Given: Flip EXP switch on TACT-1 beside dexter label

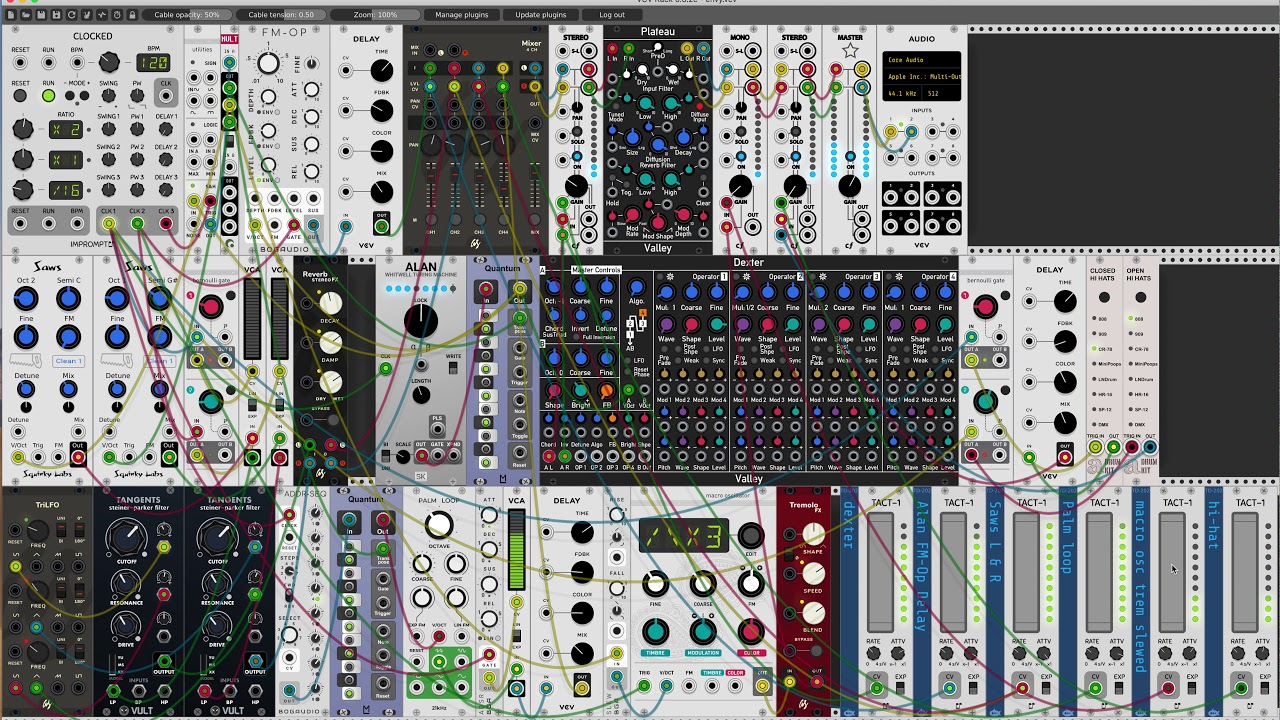Looking at the screenshot, I should (900, 688).
